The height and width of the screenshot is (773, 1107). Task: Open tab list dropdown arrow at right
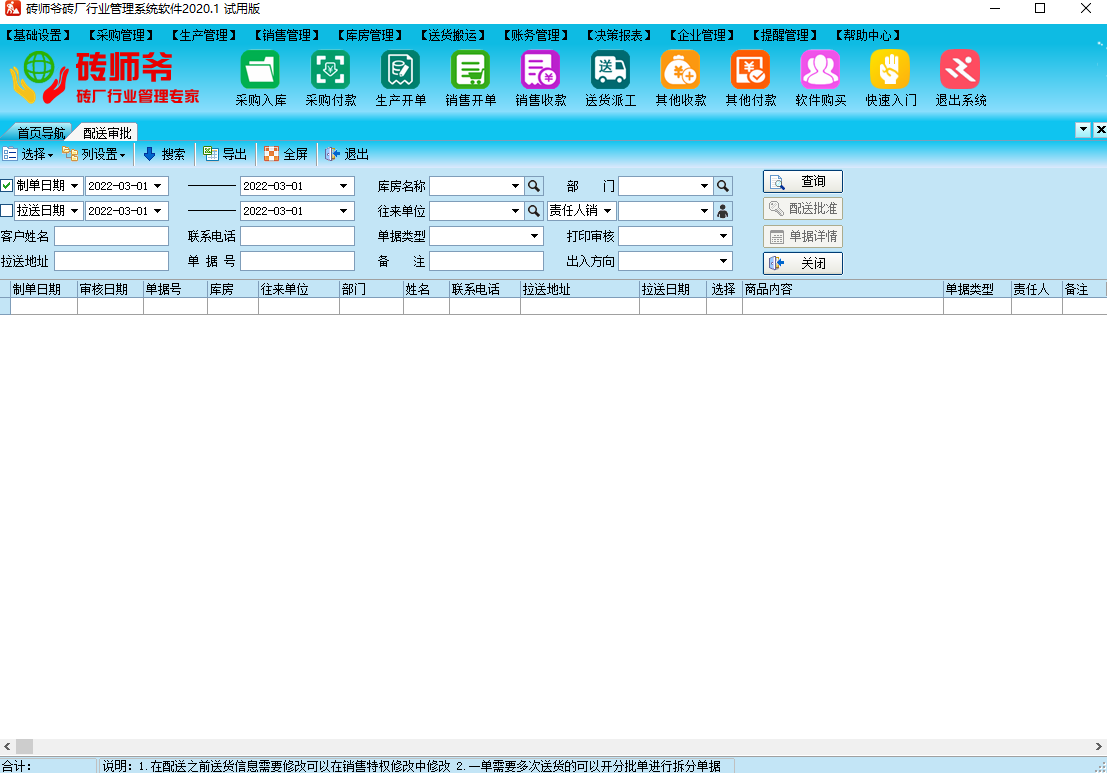pyautogui.click(x=1083, y=130)
